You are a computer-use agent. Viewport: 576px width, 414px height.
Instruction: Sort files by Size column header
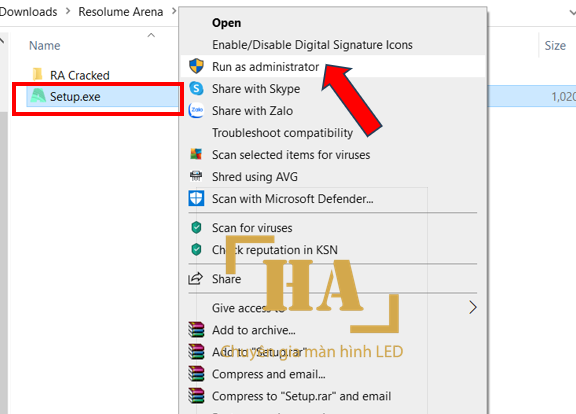pos(555,46)
